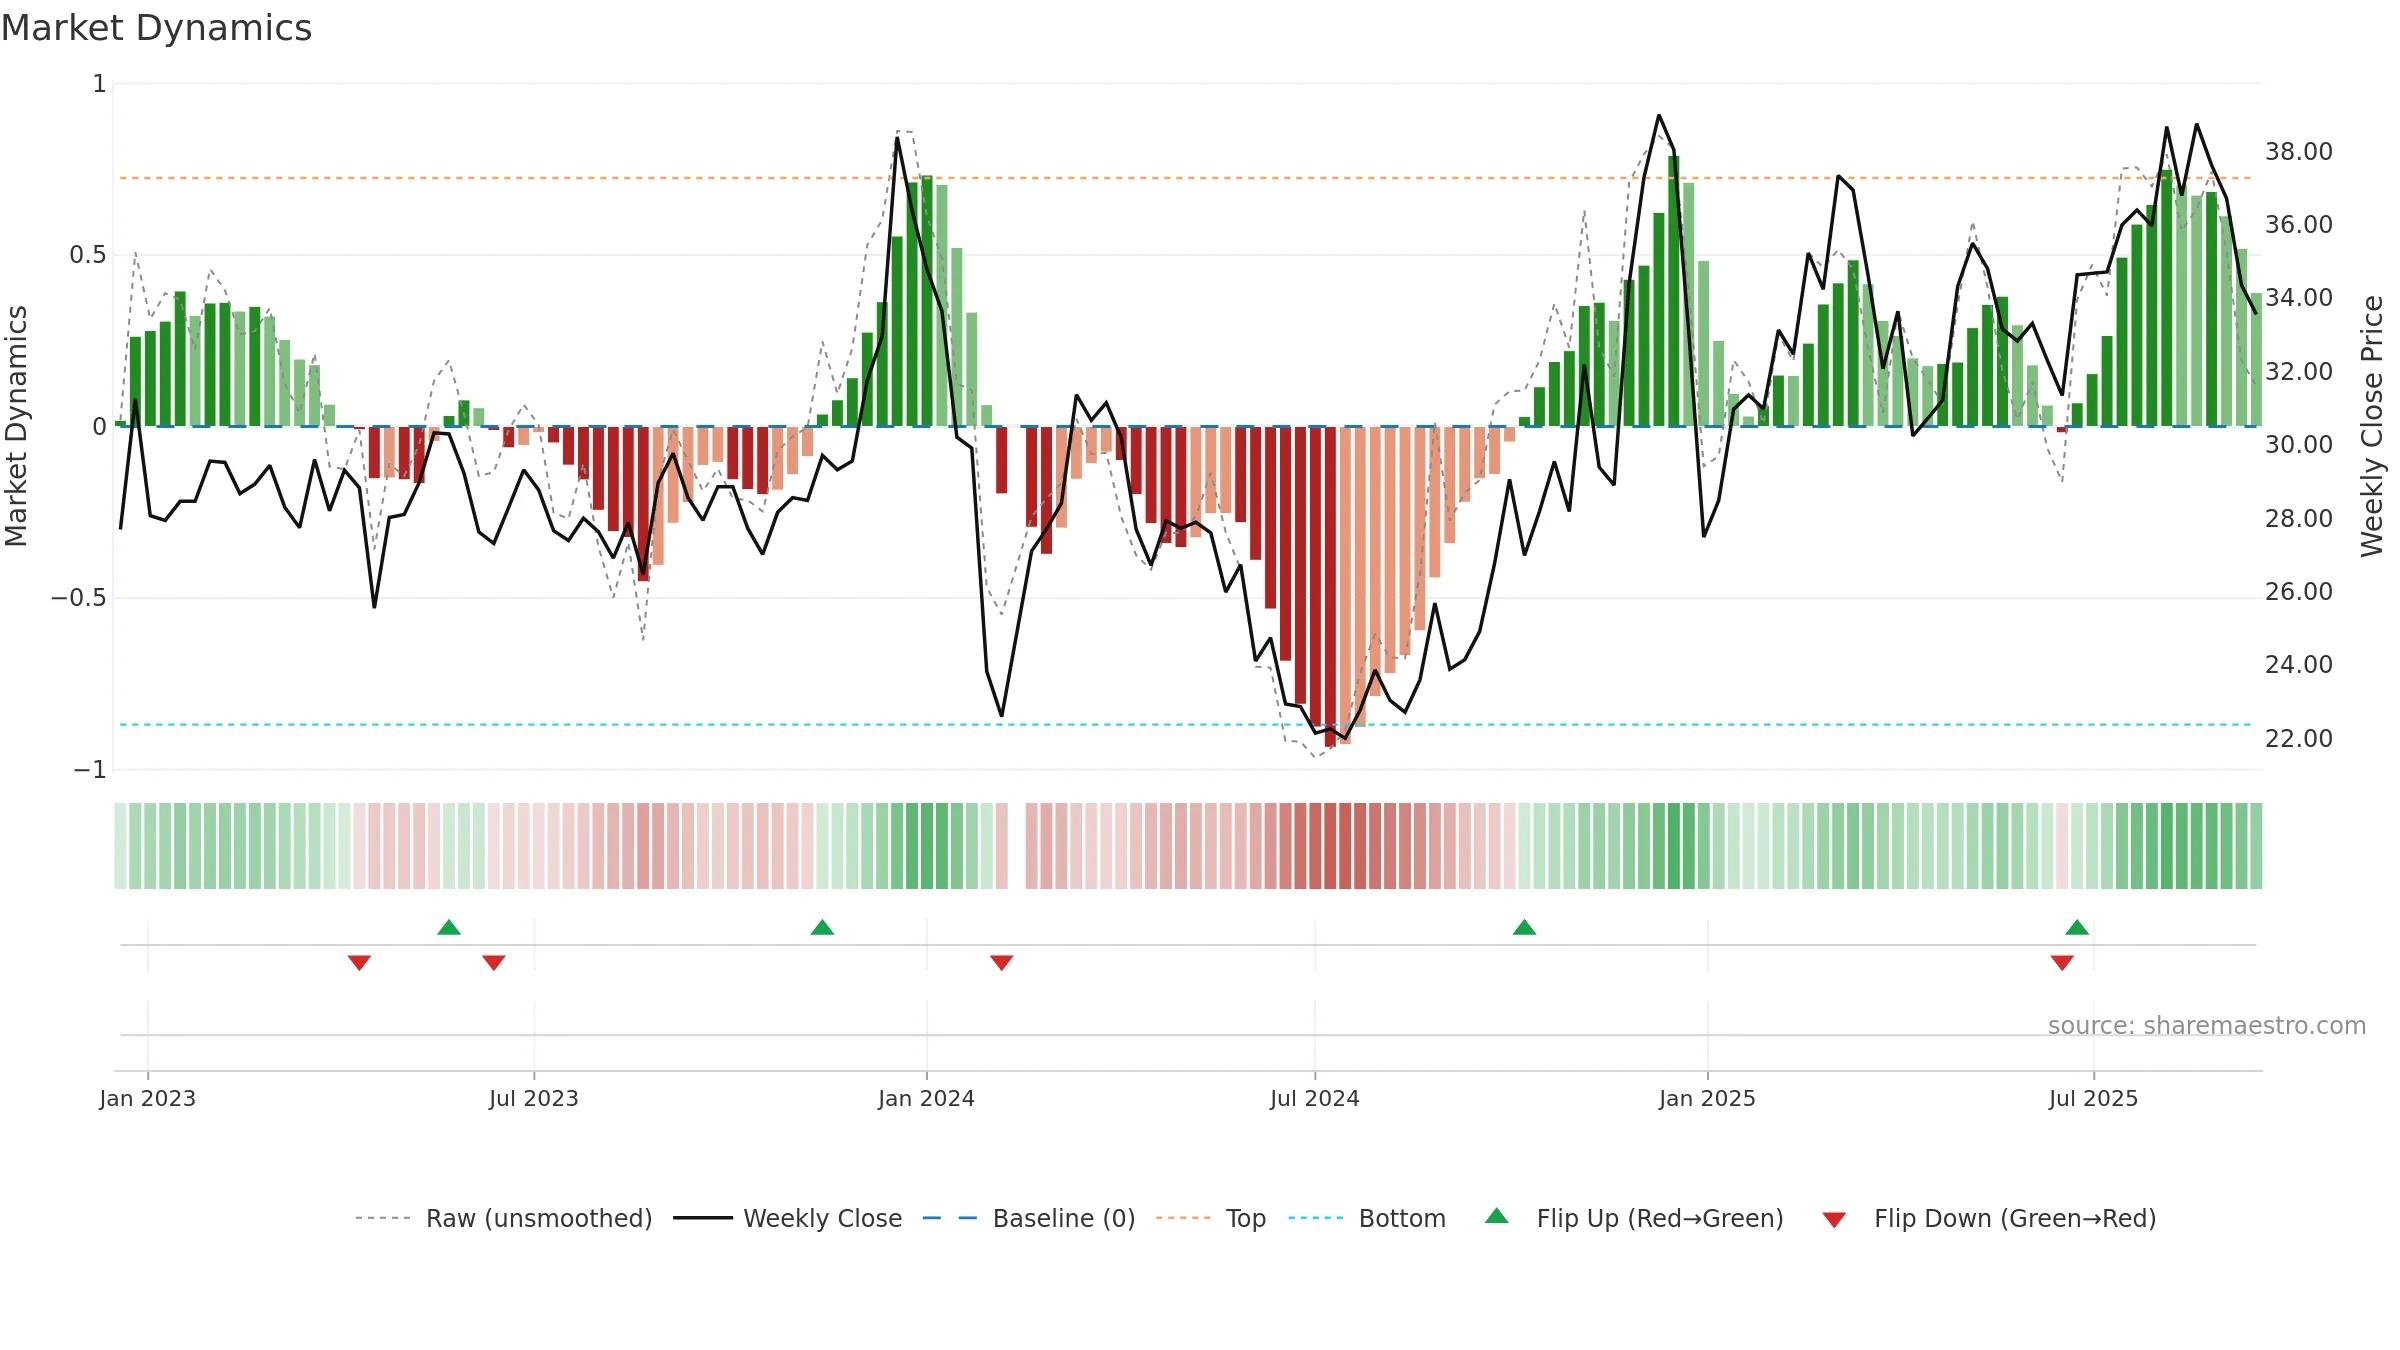Click the Jul 2024 x-axis label
The height and width of the screenshot is (1350, 2400).
pyautogui.click(x=1315, y=1098)
